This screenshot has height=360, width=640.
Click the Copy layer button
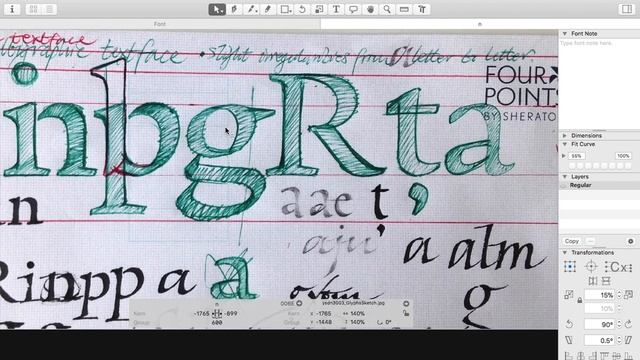pos(572,241)
